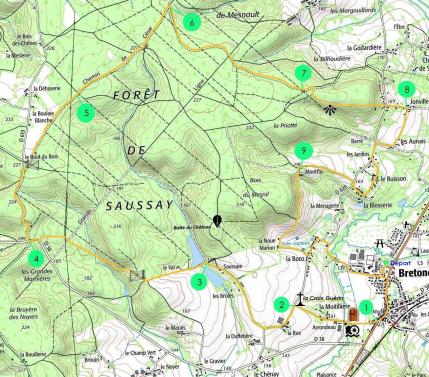The width and height of the screenshot is (429, 377).
Task: Click the picnic table icon above Départ
Action: click(x=380, y=243)
